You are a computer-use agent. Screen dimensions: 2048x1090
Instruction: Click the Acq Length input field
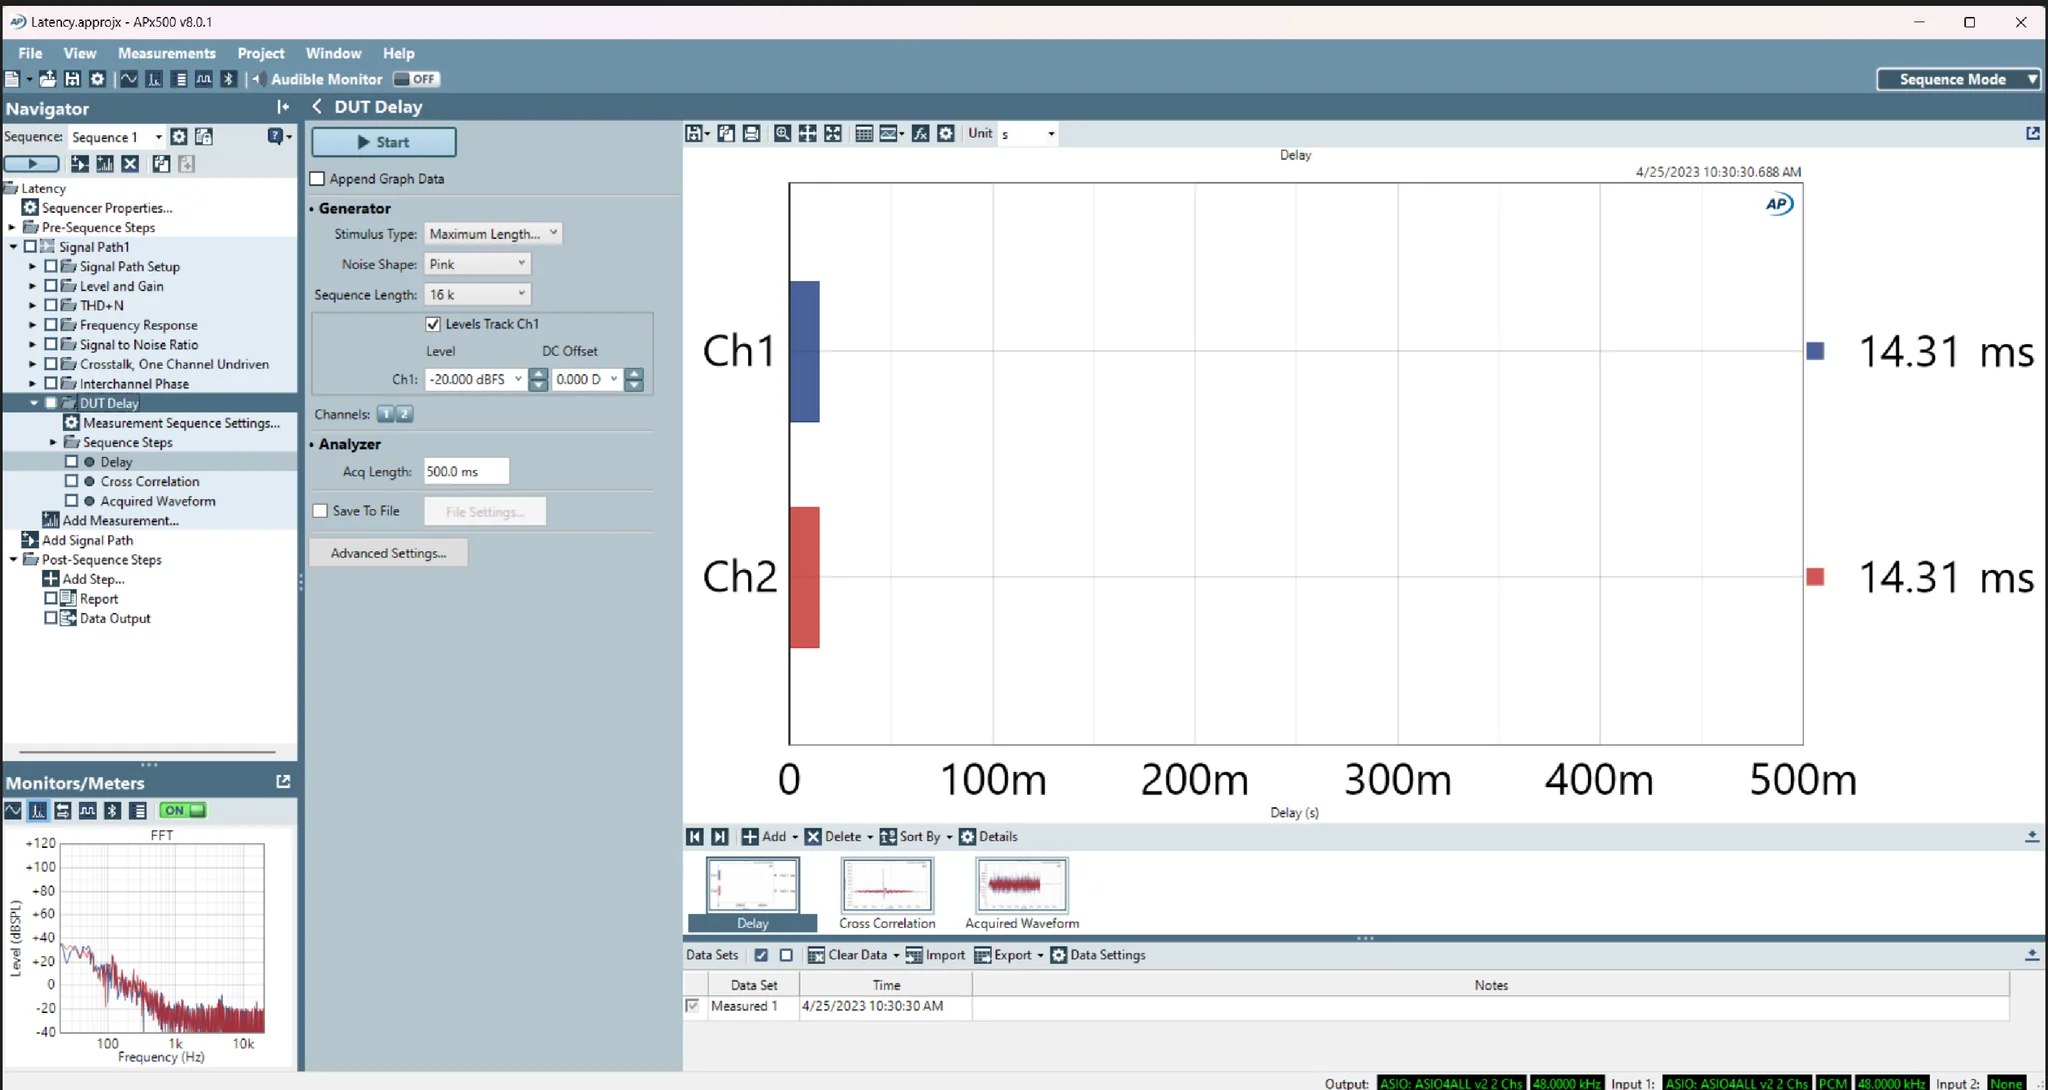466,472
